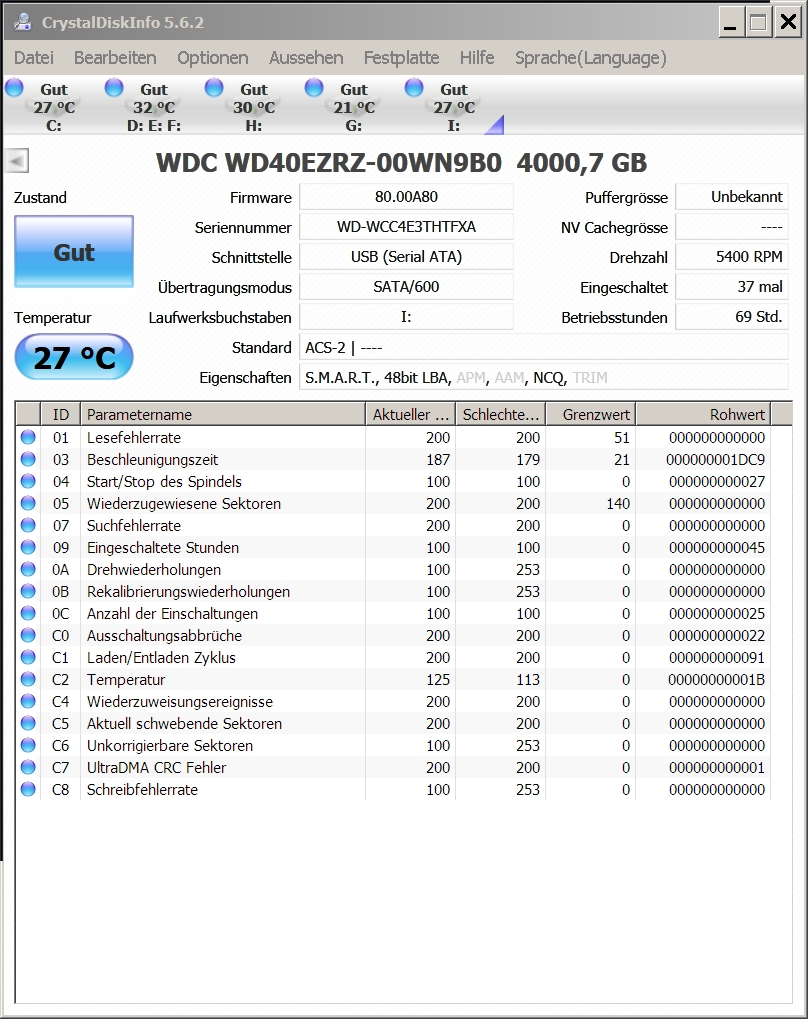Click the Grenzwert column header
Image resolution: width=808 pixels, height=1019 pixels.
591,415
